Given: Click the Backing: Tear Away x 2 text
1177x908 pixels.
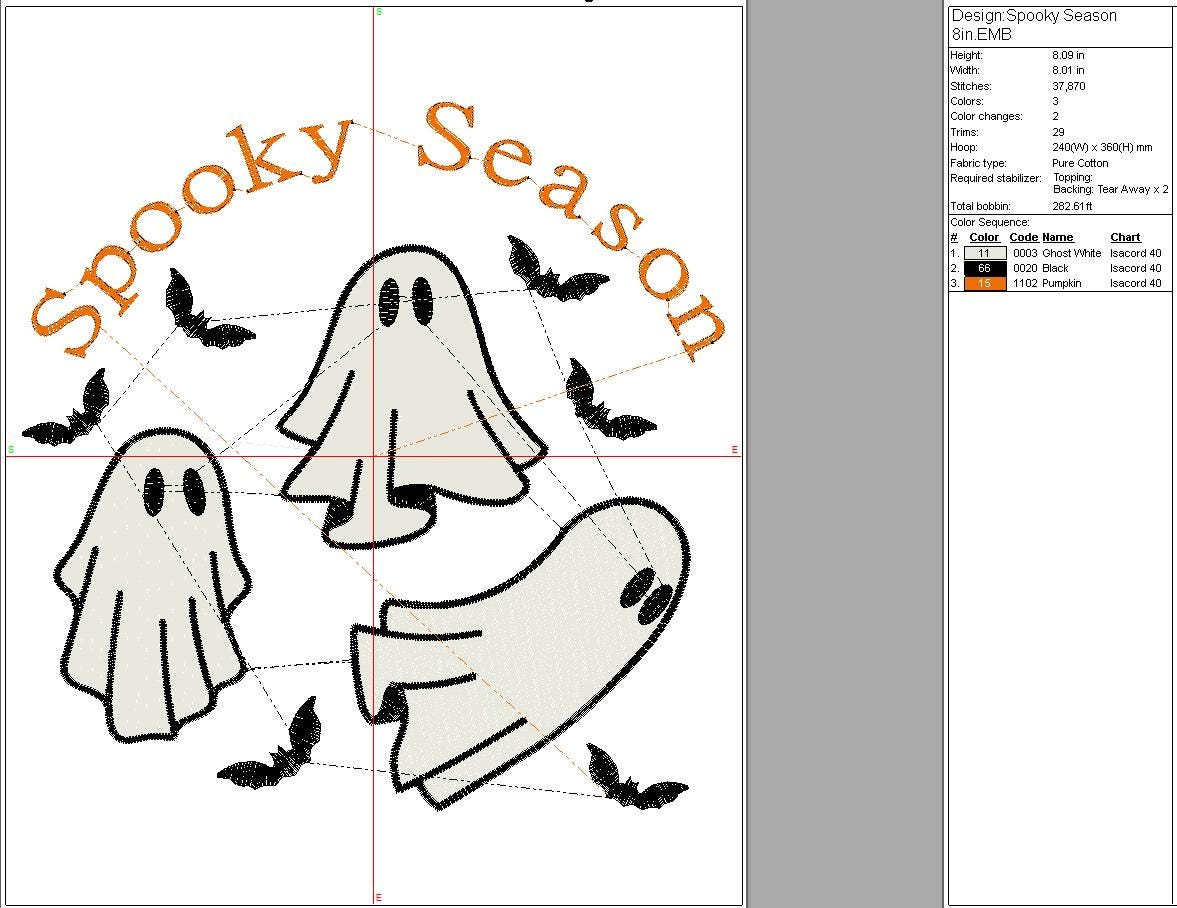Looking at the screenshot, I should coord(1110,189).
